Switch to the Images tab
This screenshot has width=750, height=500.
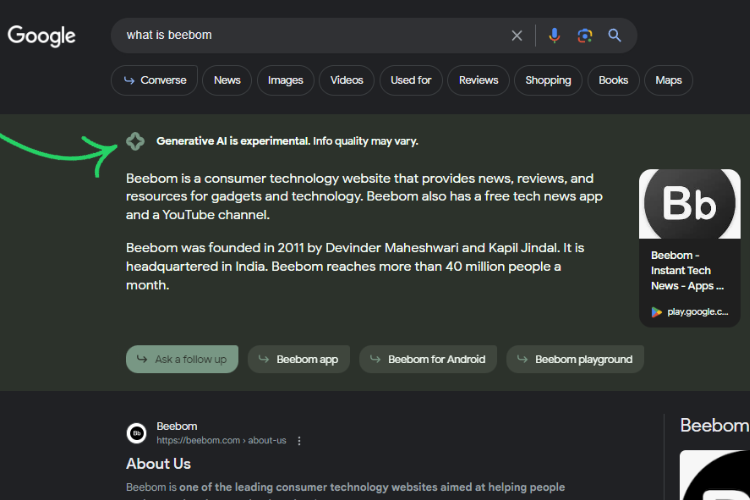pos(286,80)
